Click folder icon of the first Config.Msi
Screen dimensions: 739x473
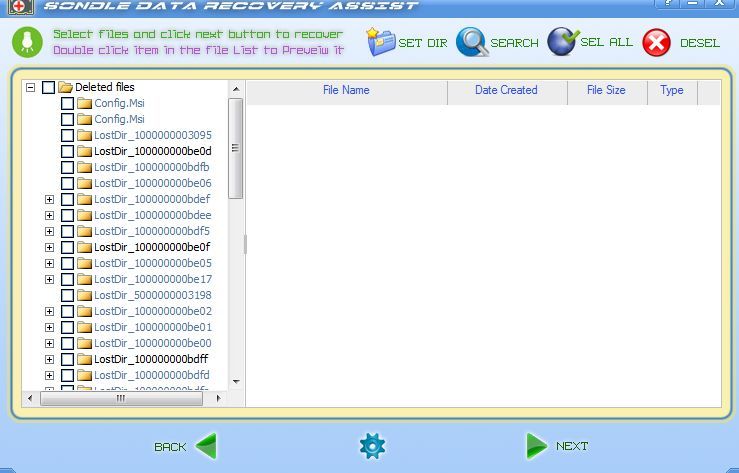84,103
